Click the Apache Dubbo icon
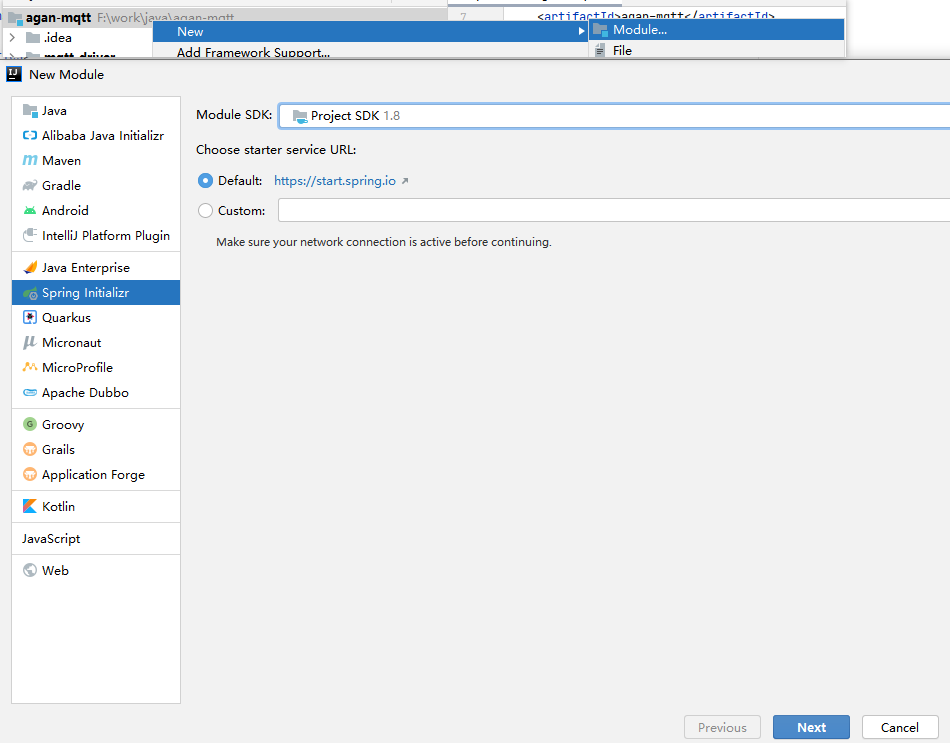This screenshot has width=950, height=743. 30,393
